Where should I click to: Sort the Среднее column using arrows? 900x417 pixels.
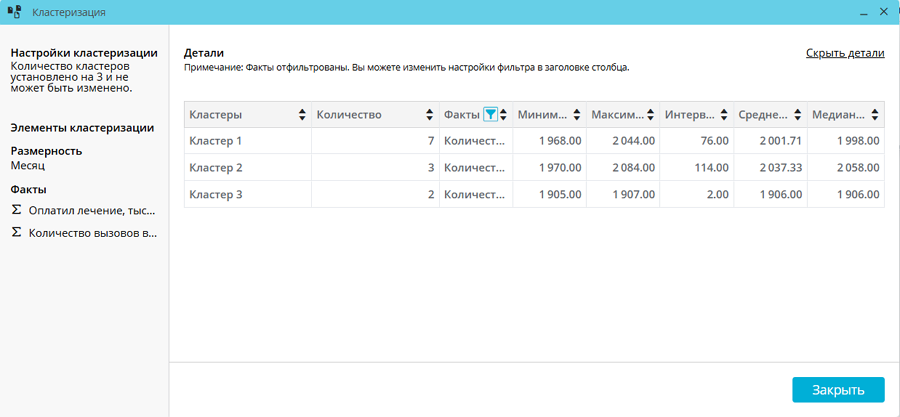[798, 115]
